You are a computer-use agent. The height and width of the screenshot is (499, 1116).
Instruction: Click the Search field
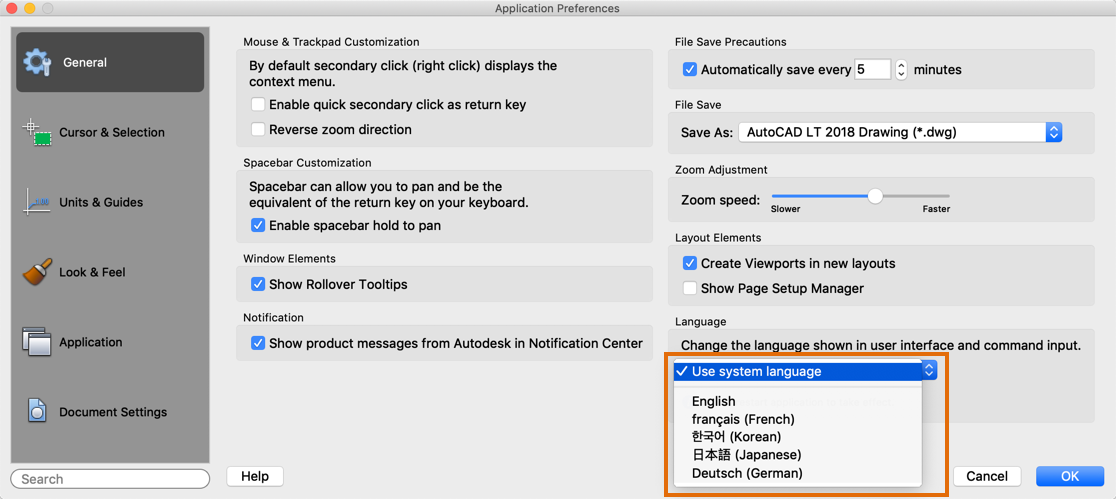[x=110, y=479]
